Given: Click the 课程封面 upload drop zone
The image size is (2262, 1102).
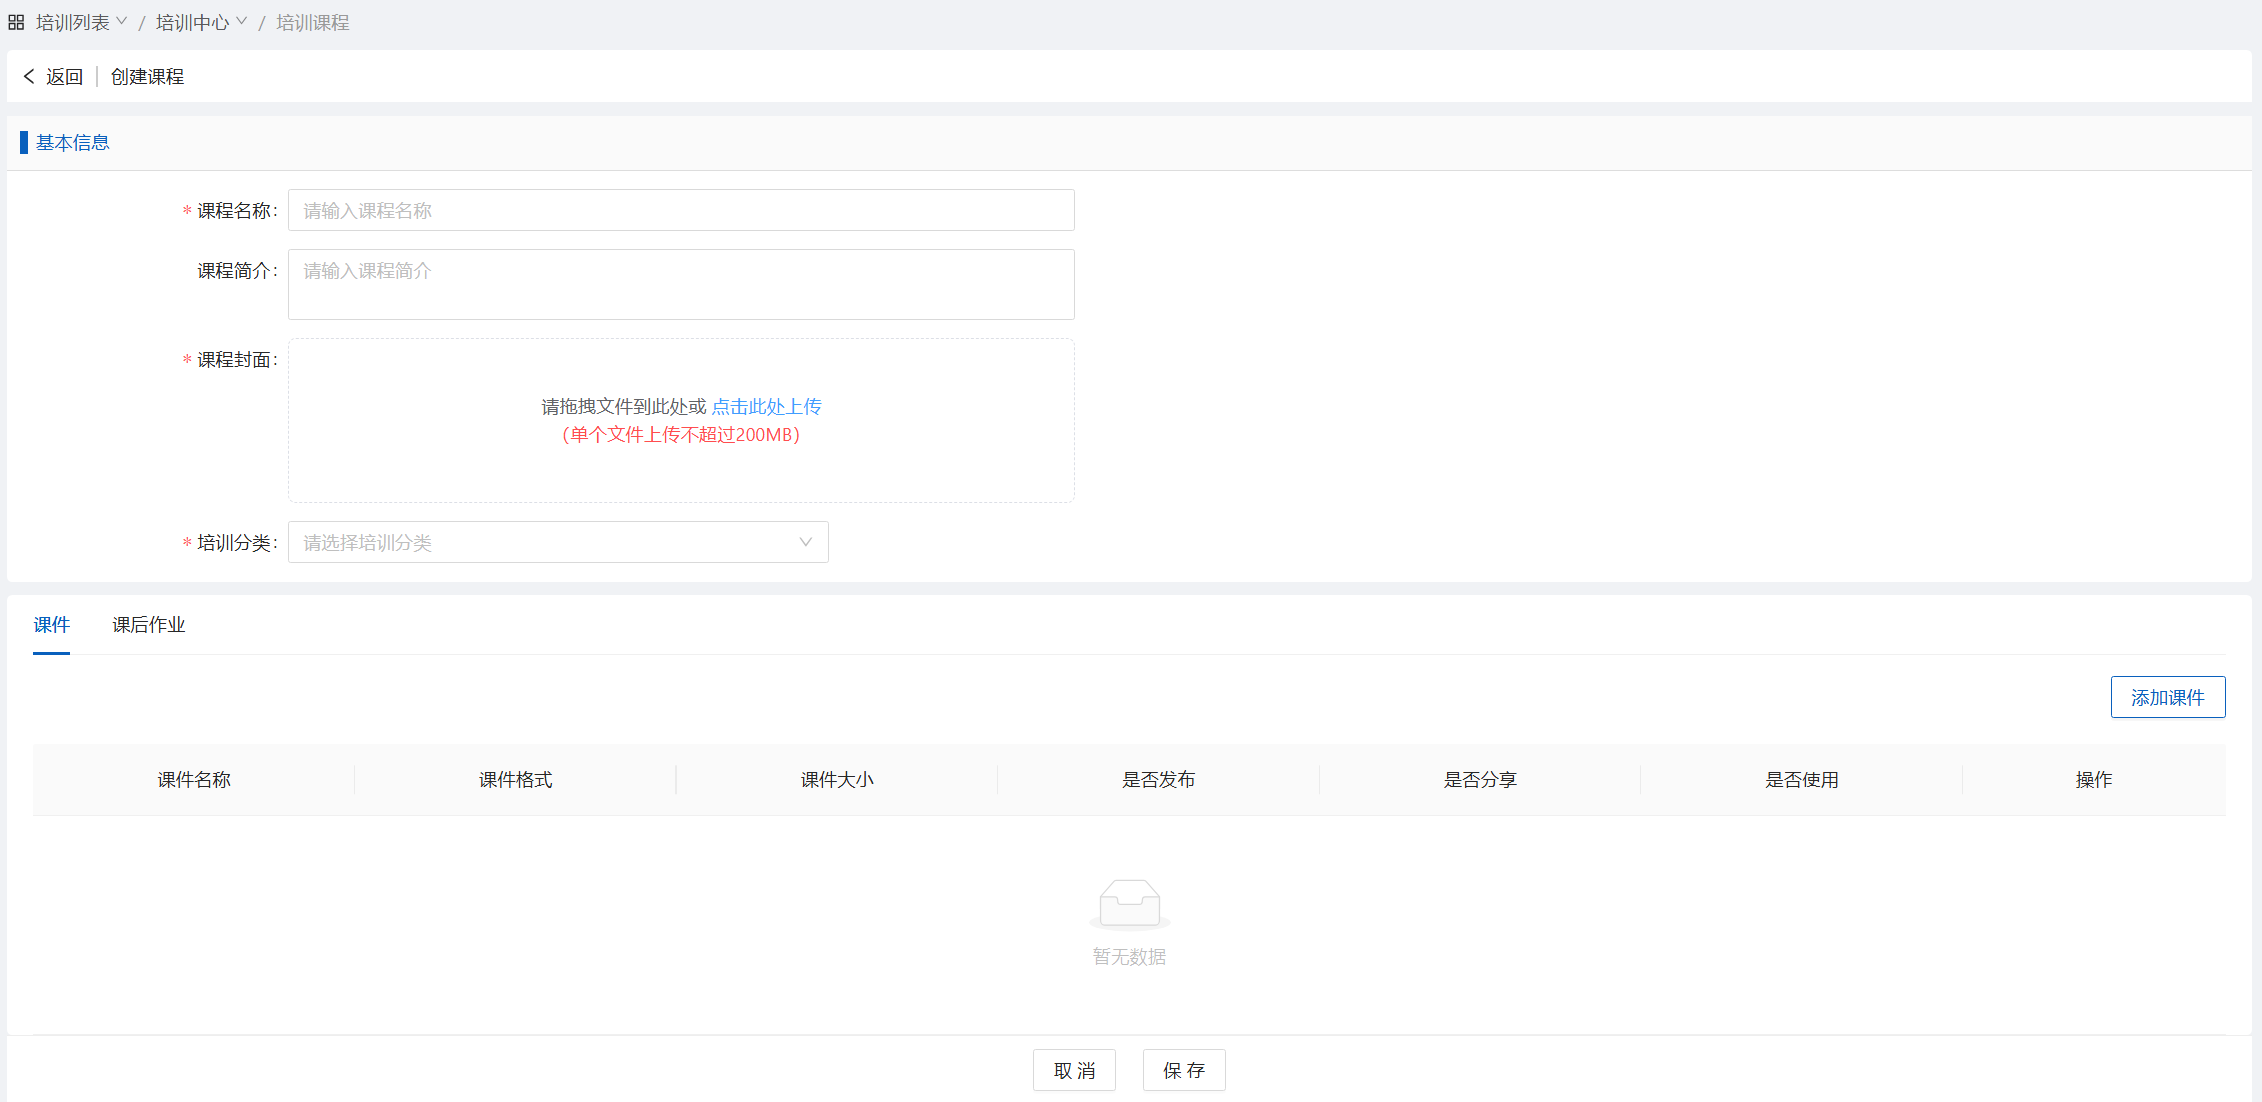Looking at the screenshot, I should pos(681,470).
